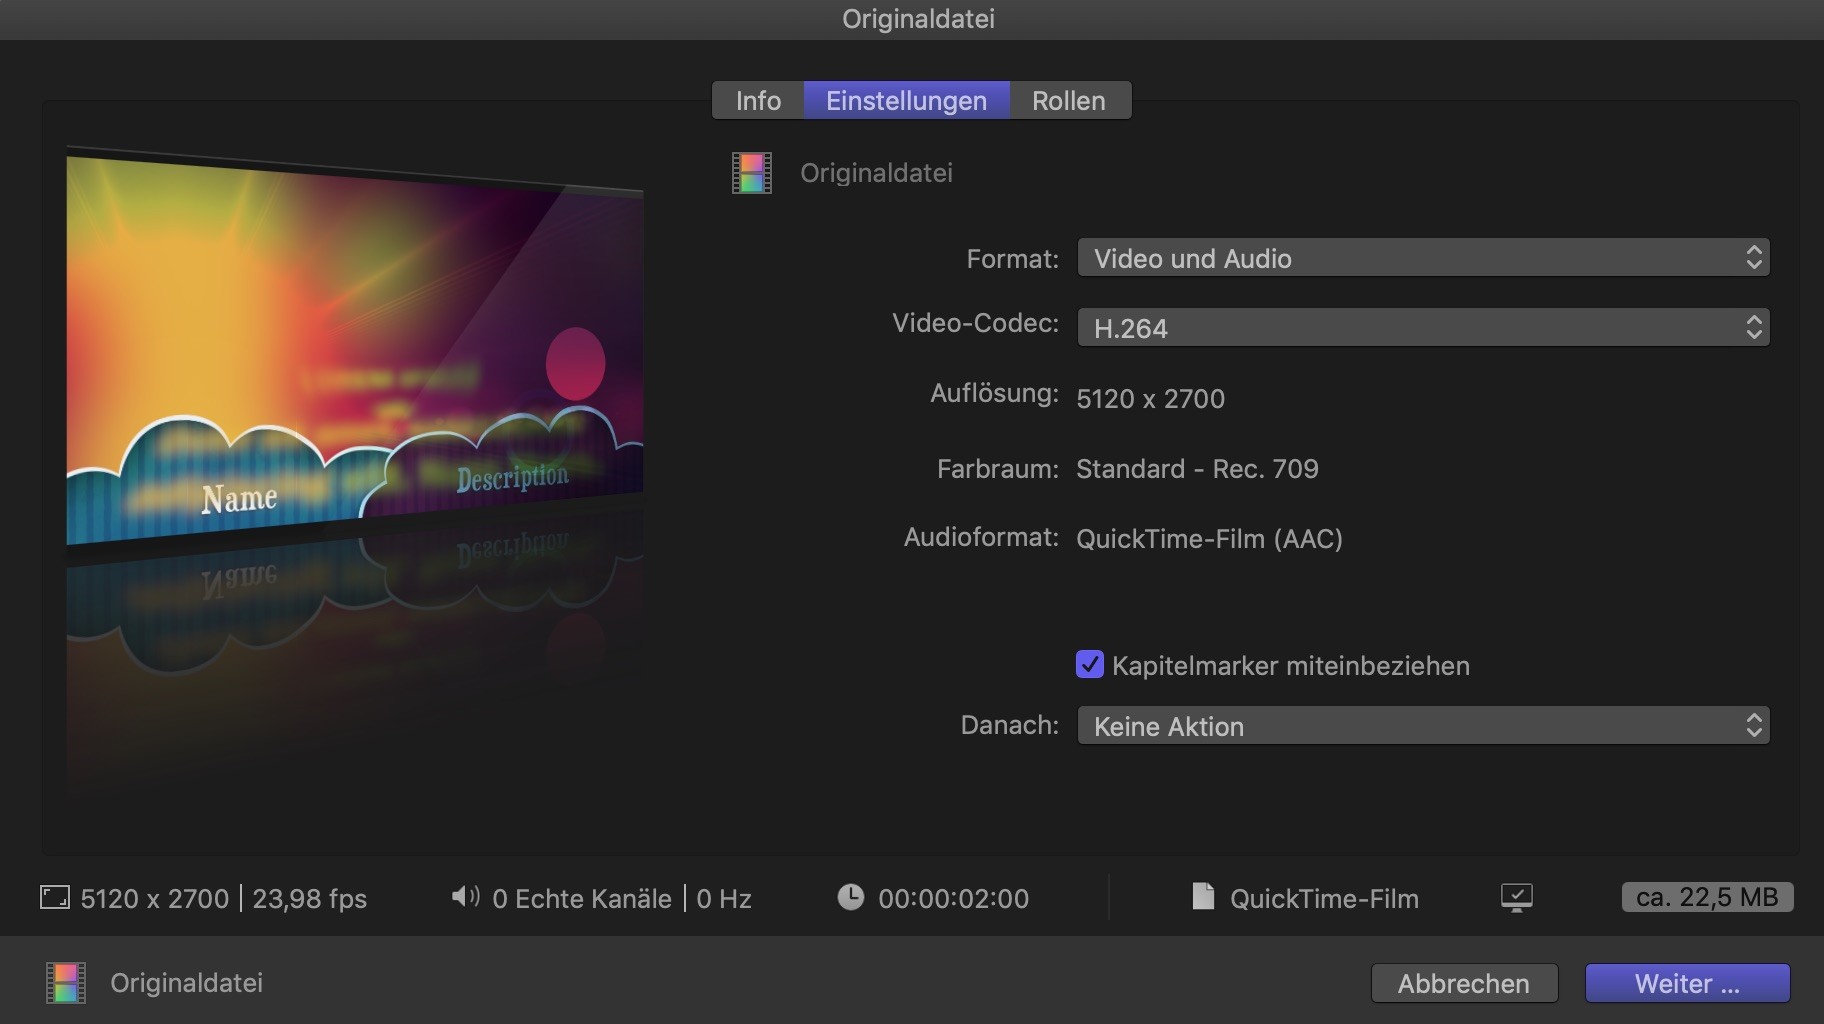Click the QuickTime-Film label in the status bar
Viewport: 1824px width, 1024px height.
click(x=1324, y=899)
